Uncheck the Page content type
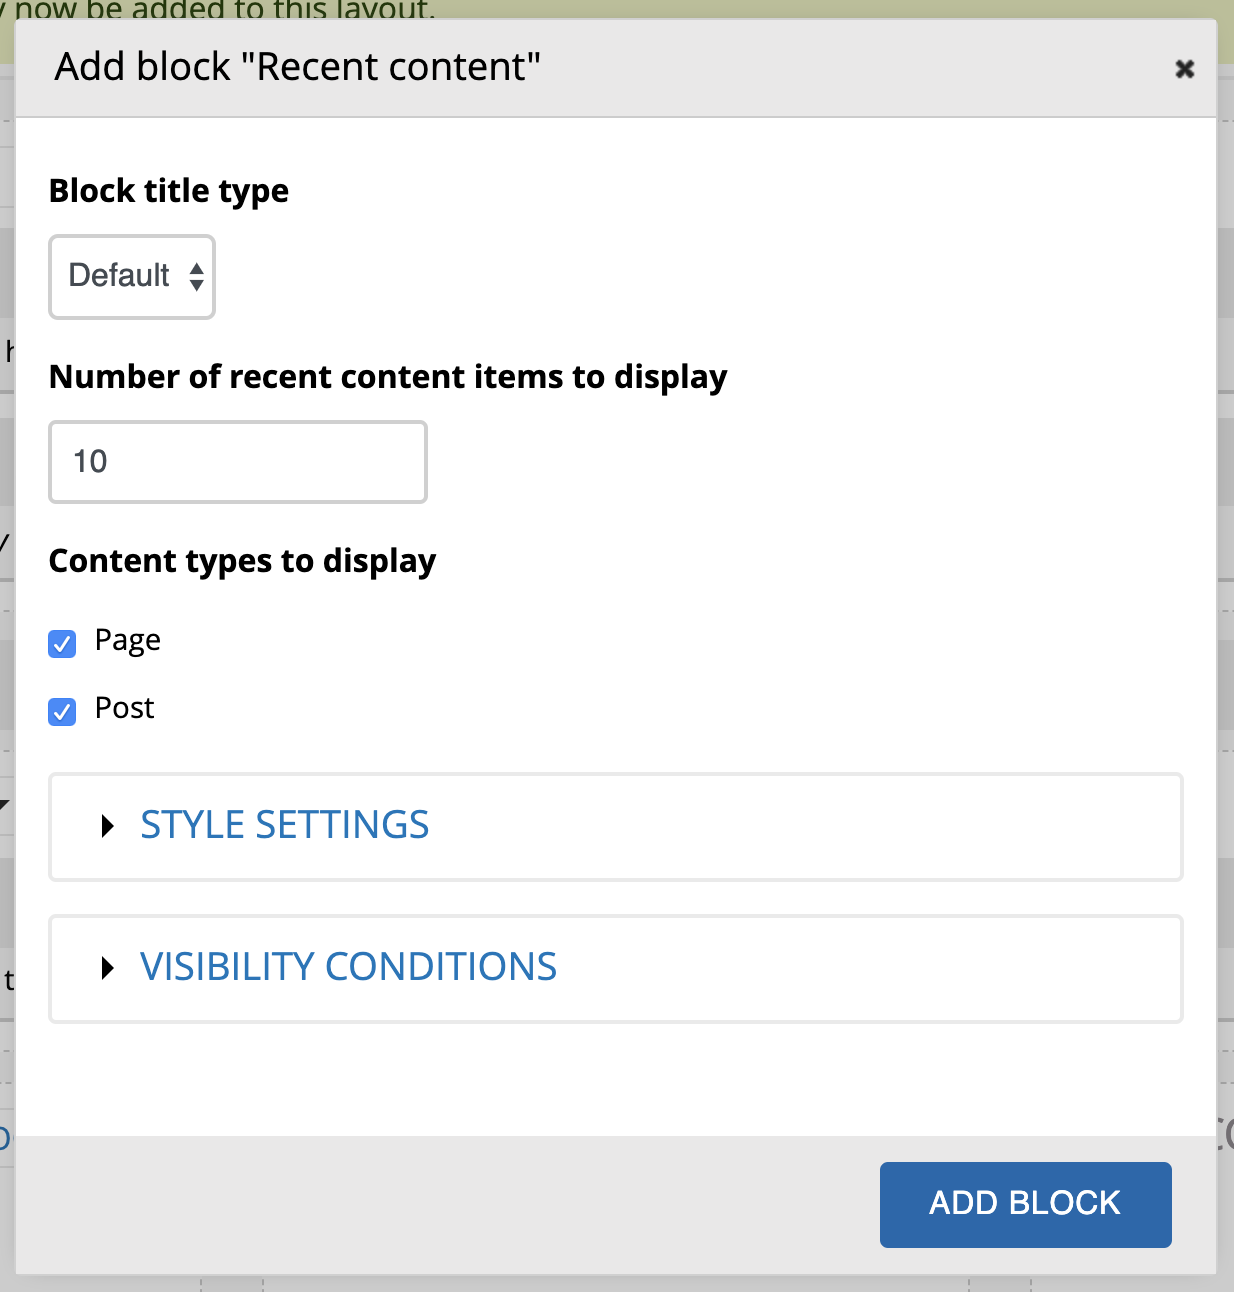Screen dimensions: 1234x1292 pos(62,643)
